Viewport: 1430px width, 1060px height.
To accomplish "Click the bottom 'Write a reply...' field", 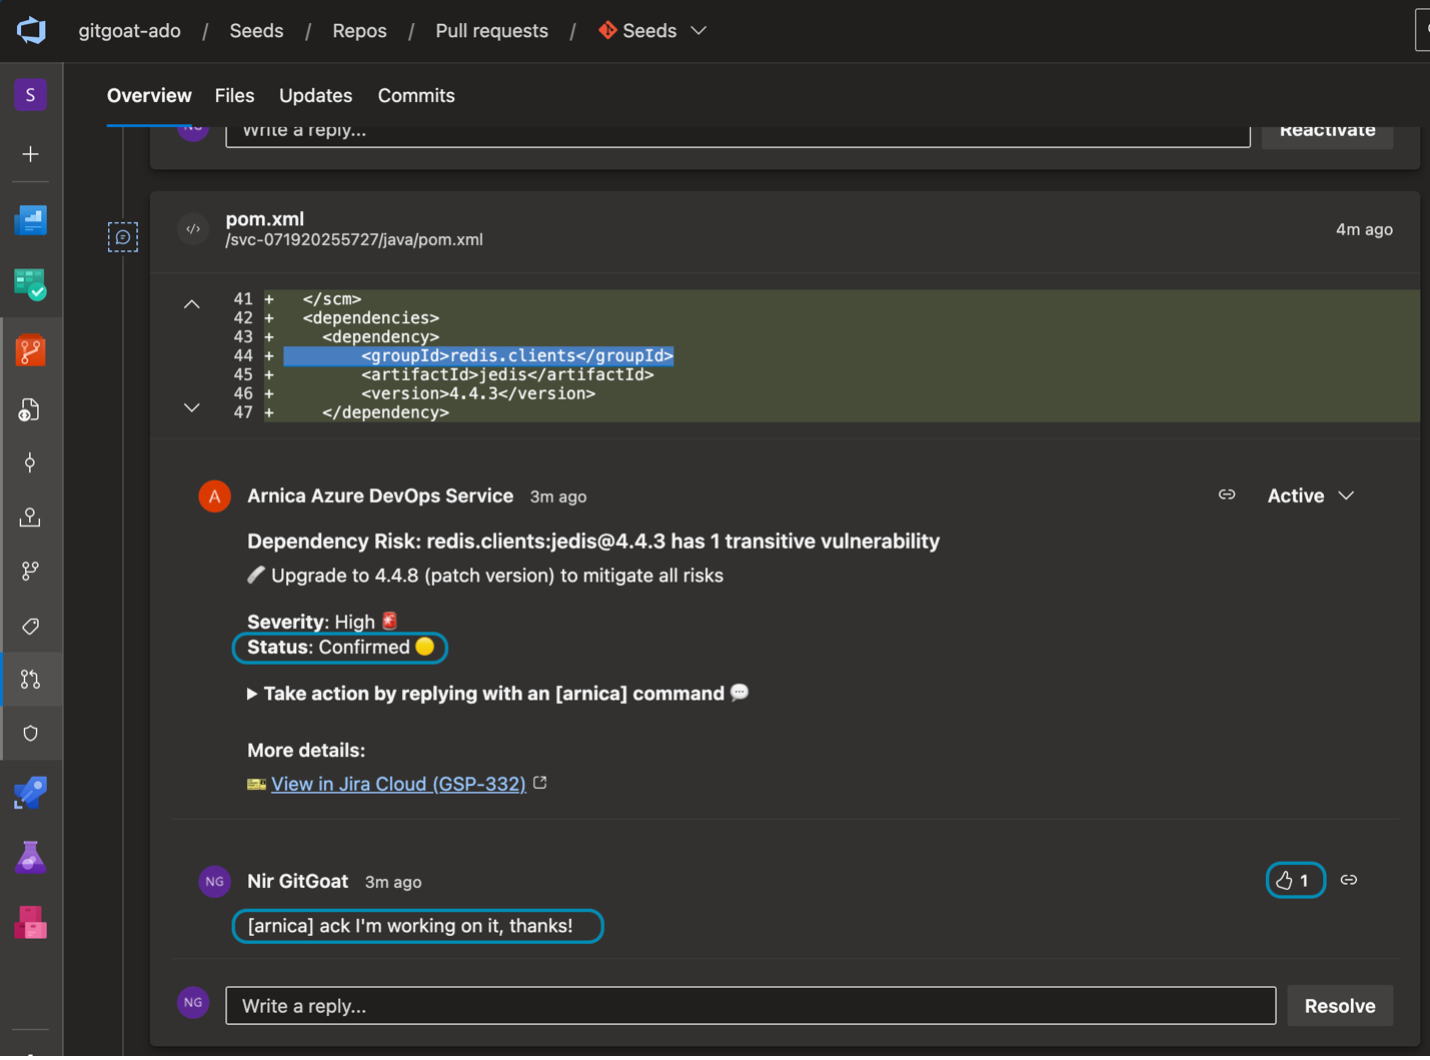I will click(751, 1006).
